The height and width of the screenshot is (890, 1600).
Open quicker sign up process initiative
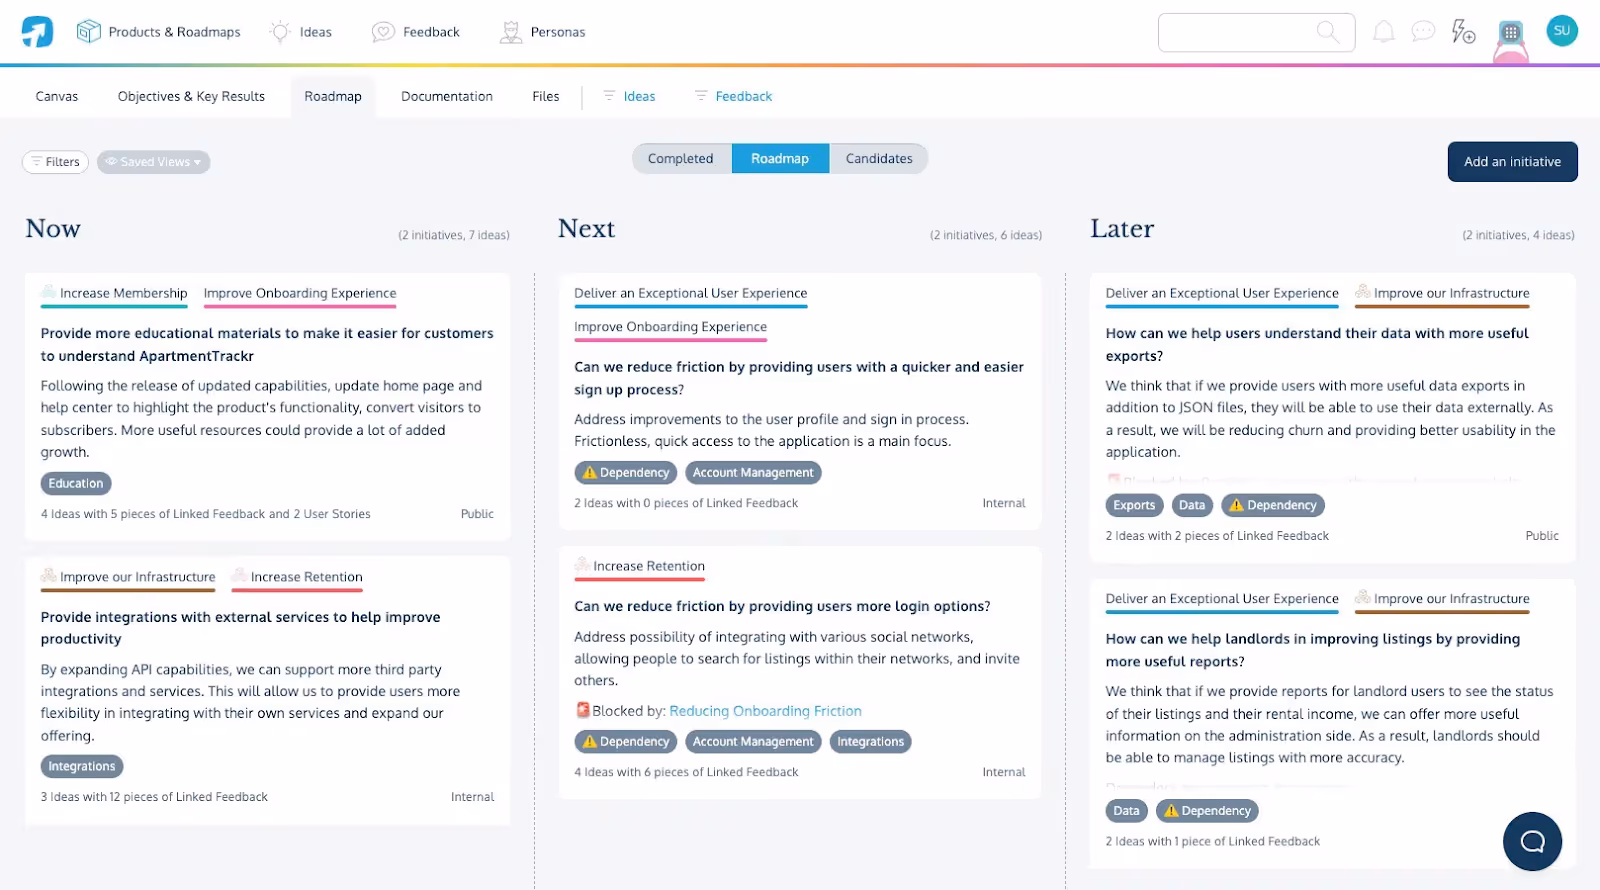click(799, 378)
